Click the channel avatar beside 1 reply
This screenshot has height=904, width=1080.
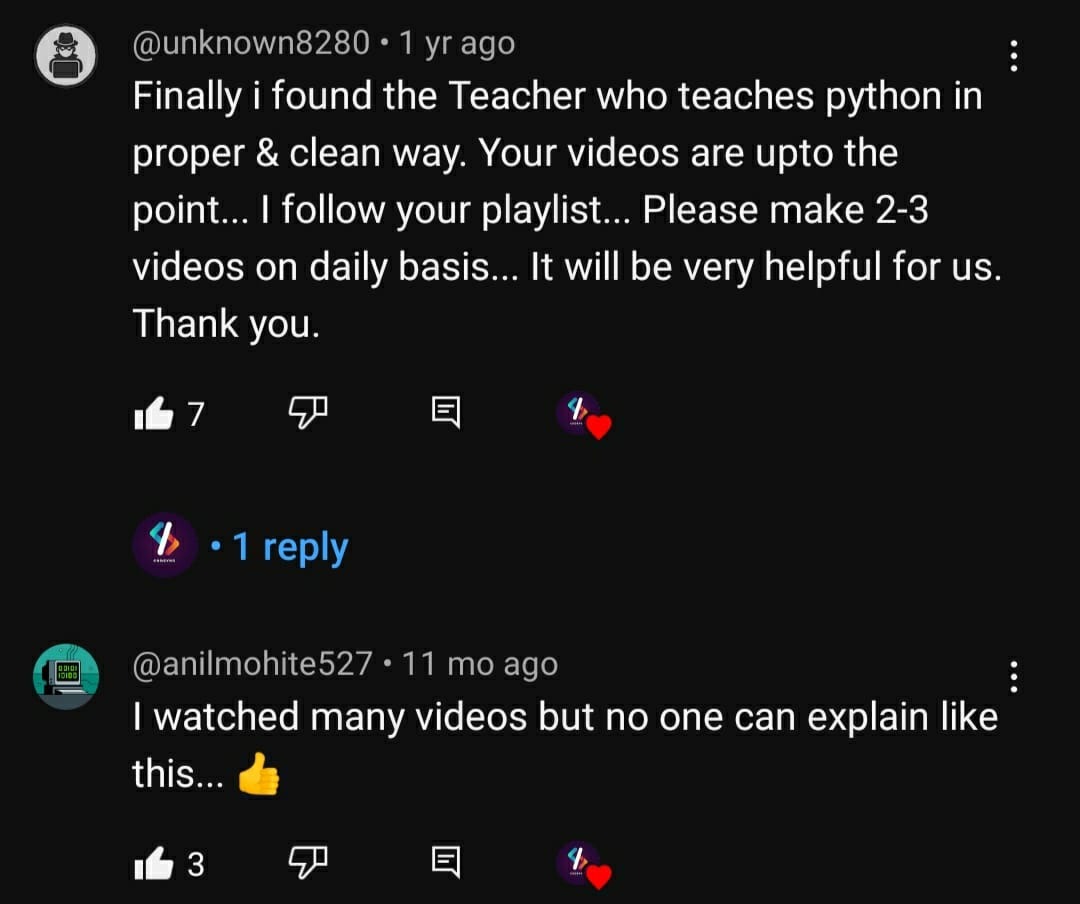click(x=165, y=545)
